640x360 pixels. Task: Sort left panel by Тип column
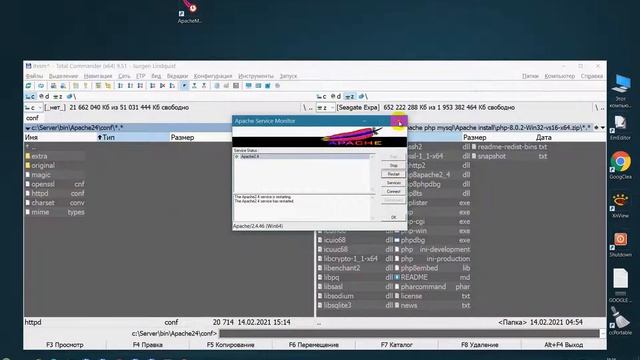point(133,138)
